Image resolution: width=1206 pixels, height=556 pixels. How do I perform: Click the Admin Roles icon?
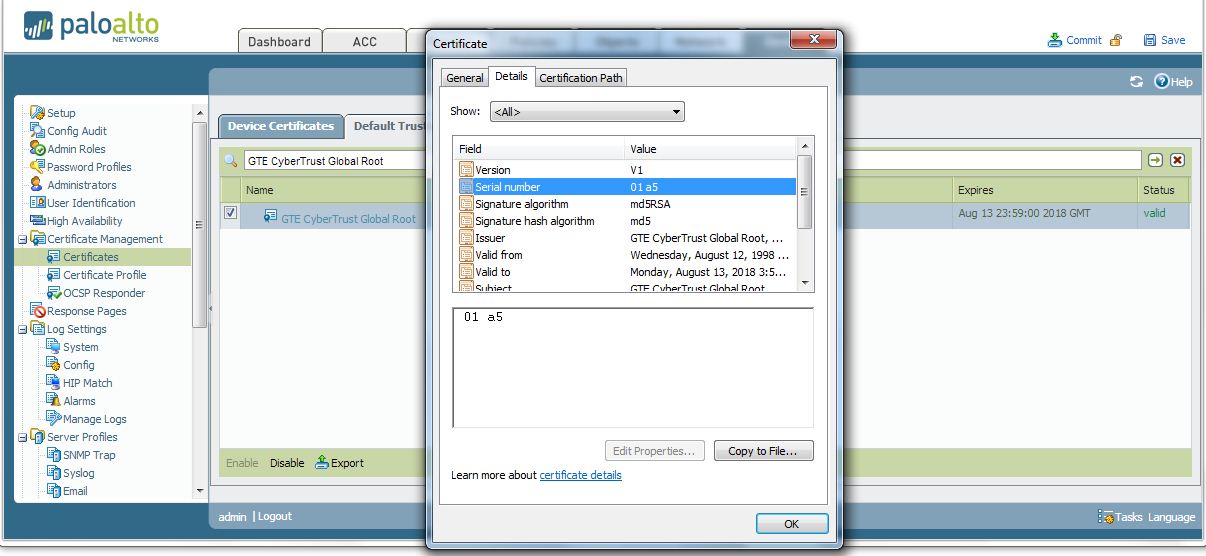pyautogui.click(x=37, y=149)
